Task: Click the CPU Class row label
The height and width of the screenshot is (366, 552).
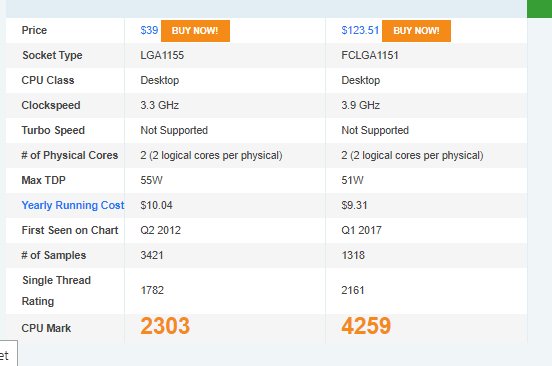Action: (x=48, y=80)
